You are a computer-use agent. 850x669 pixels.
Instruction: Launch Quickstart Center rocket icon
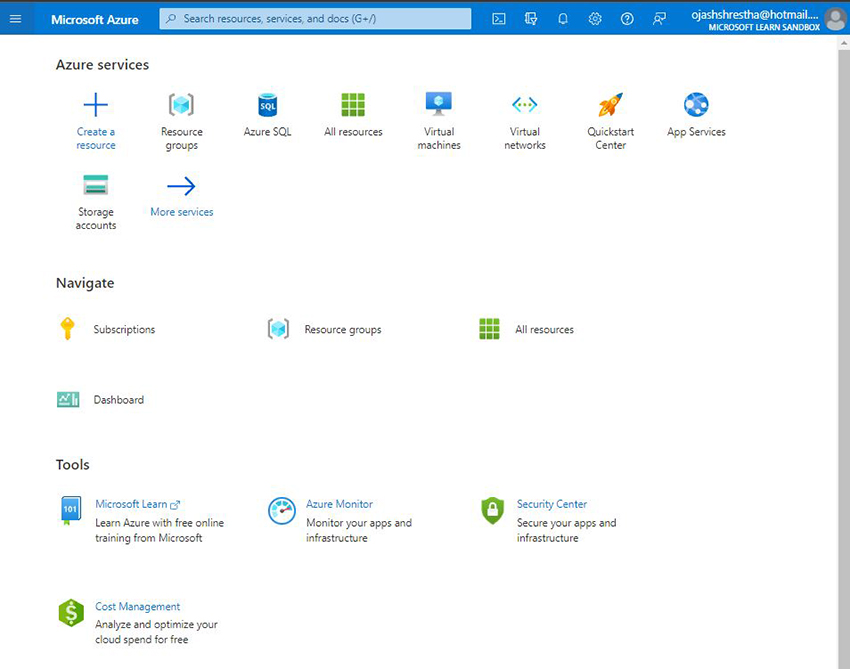pyautogui.click(x=610, y=105)
